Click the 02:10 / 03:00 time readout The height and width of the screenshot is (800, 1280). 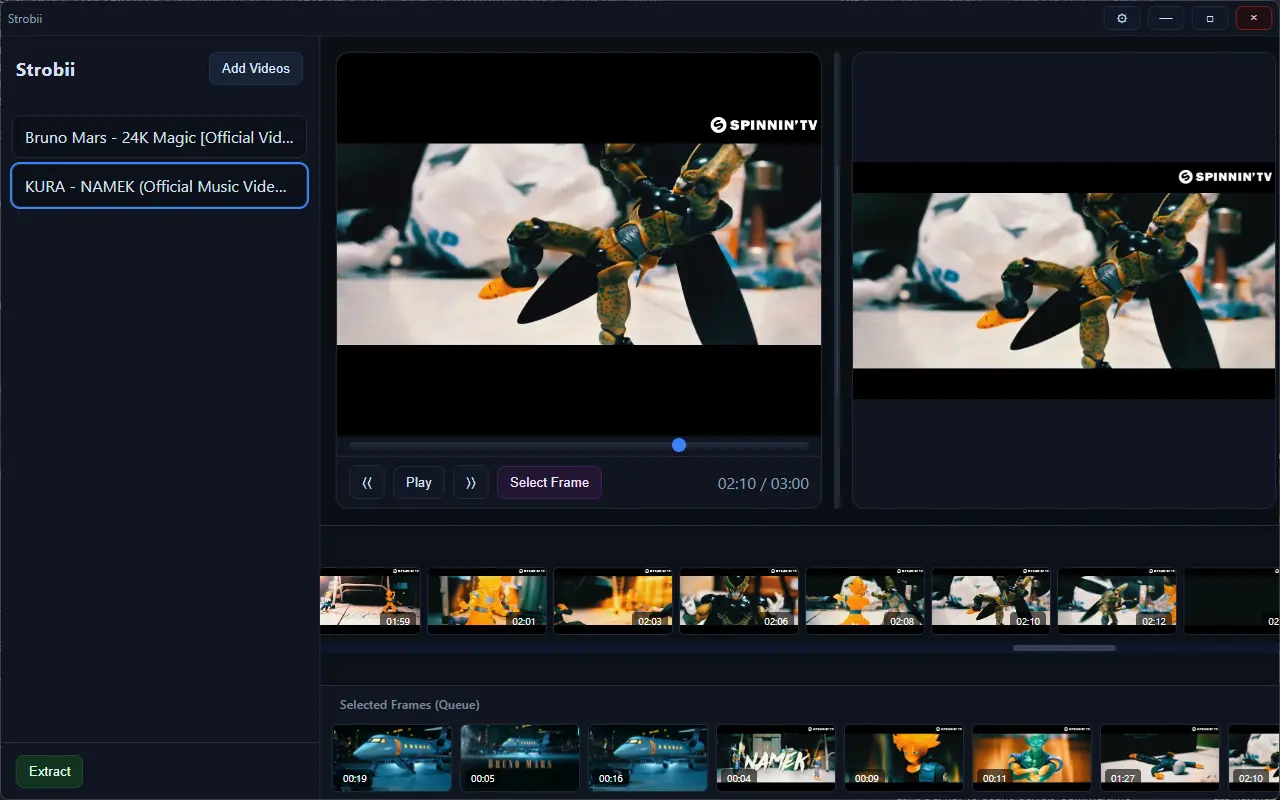click(x=763, y=483)
